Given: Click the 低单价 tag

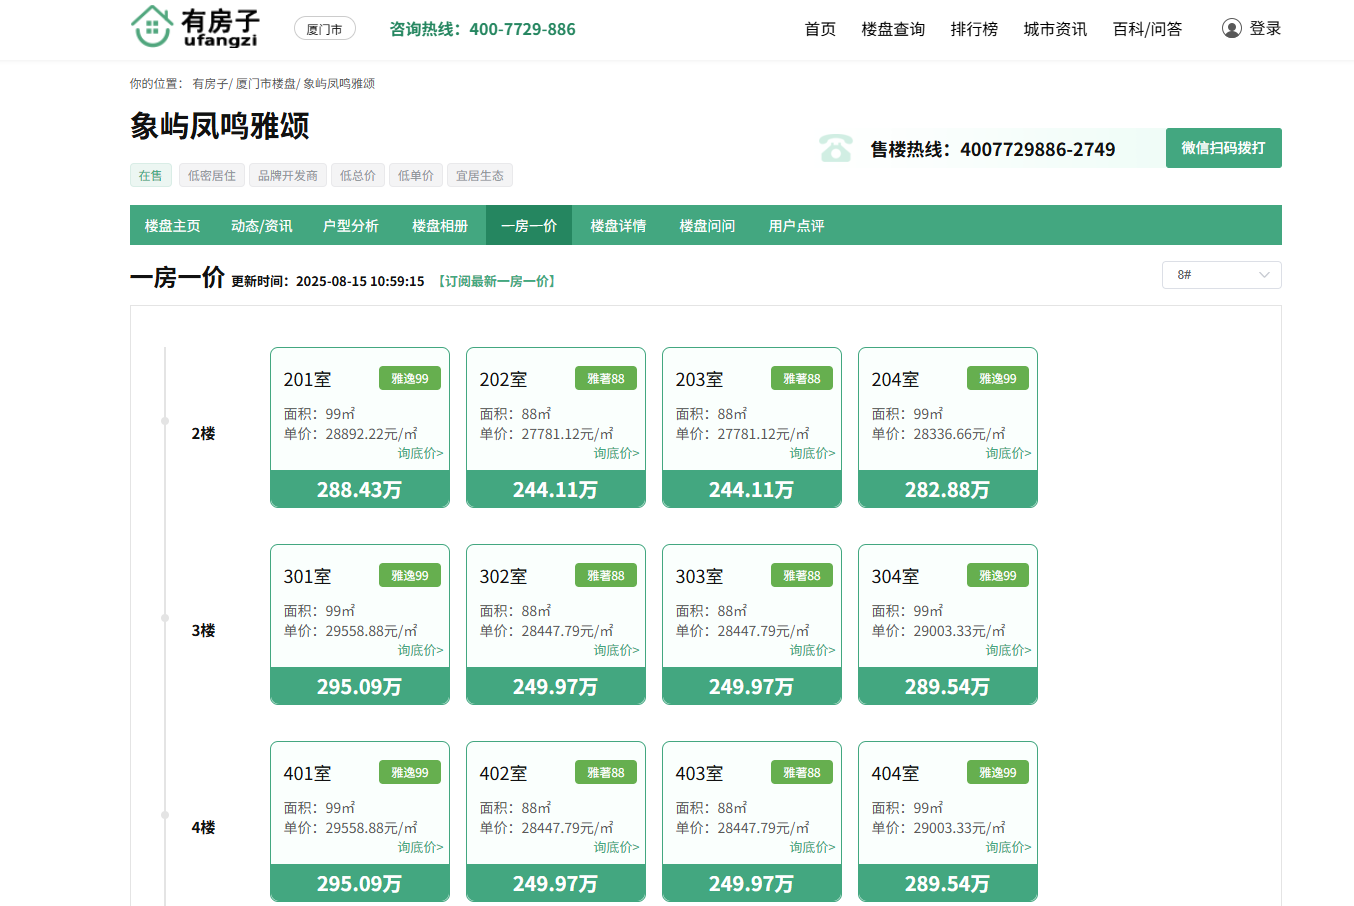Looking at the screenshot, I should point(415,175).
